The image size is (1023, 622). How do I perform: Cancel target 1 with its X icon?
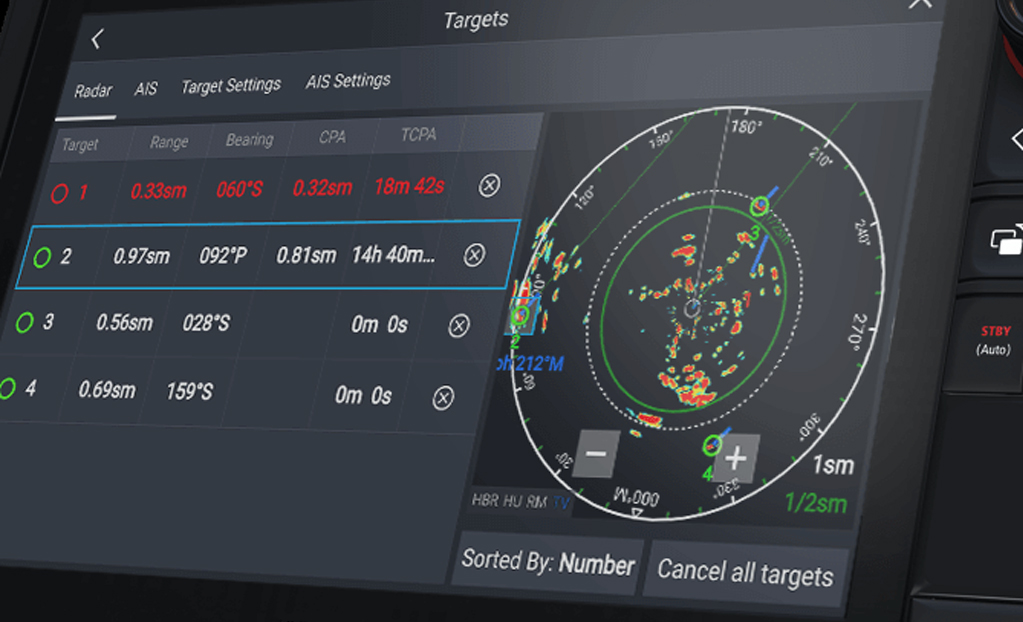click(489, 185)
